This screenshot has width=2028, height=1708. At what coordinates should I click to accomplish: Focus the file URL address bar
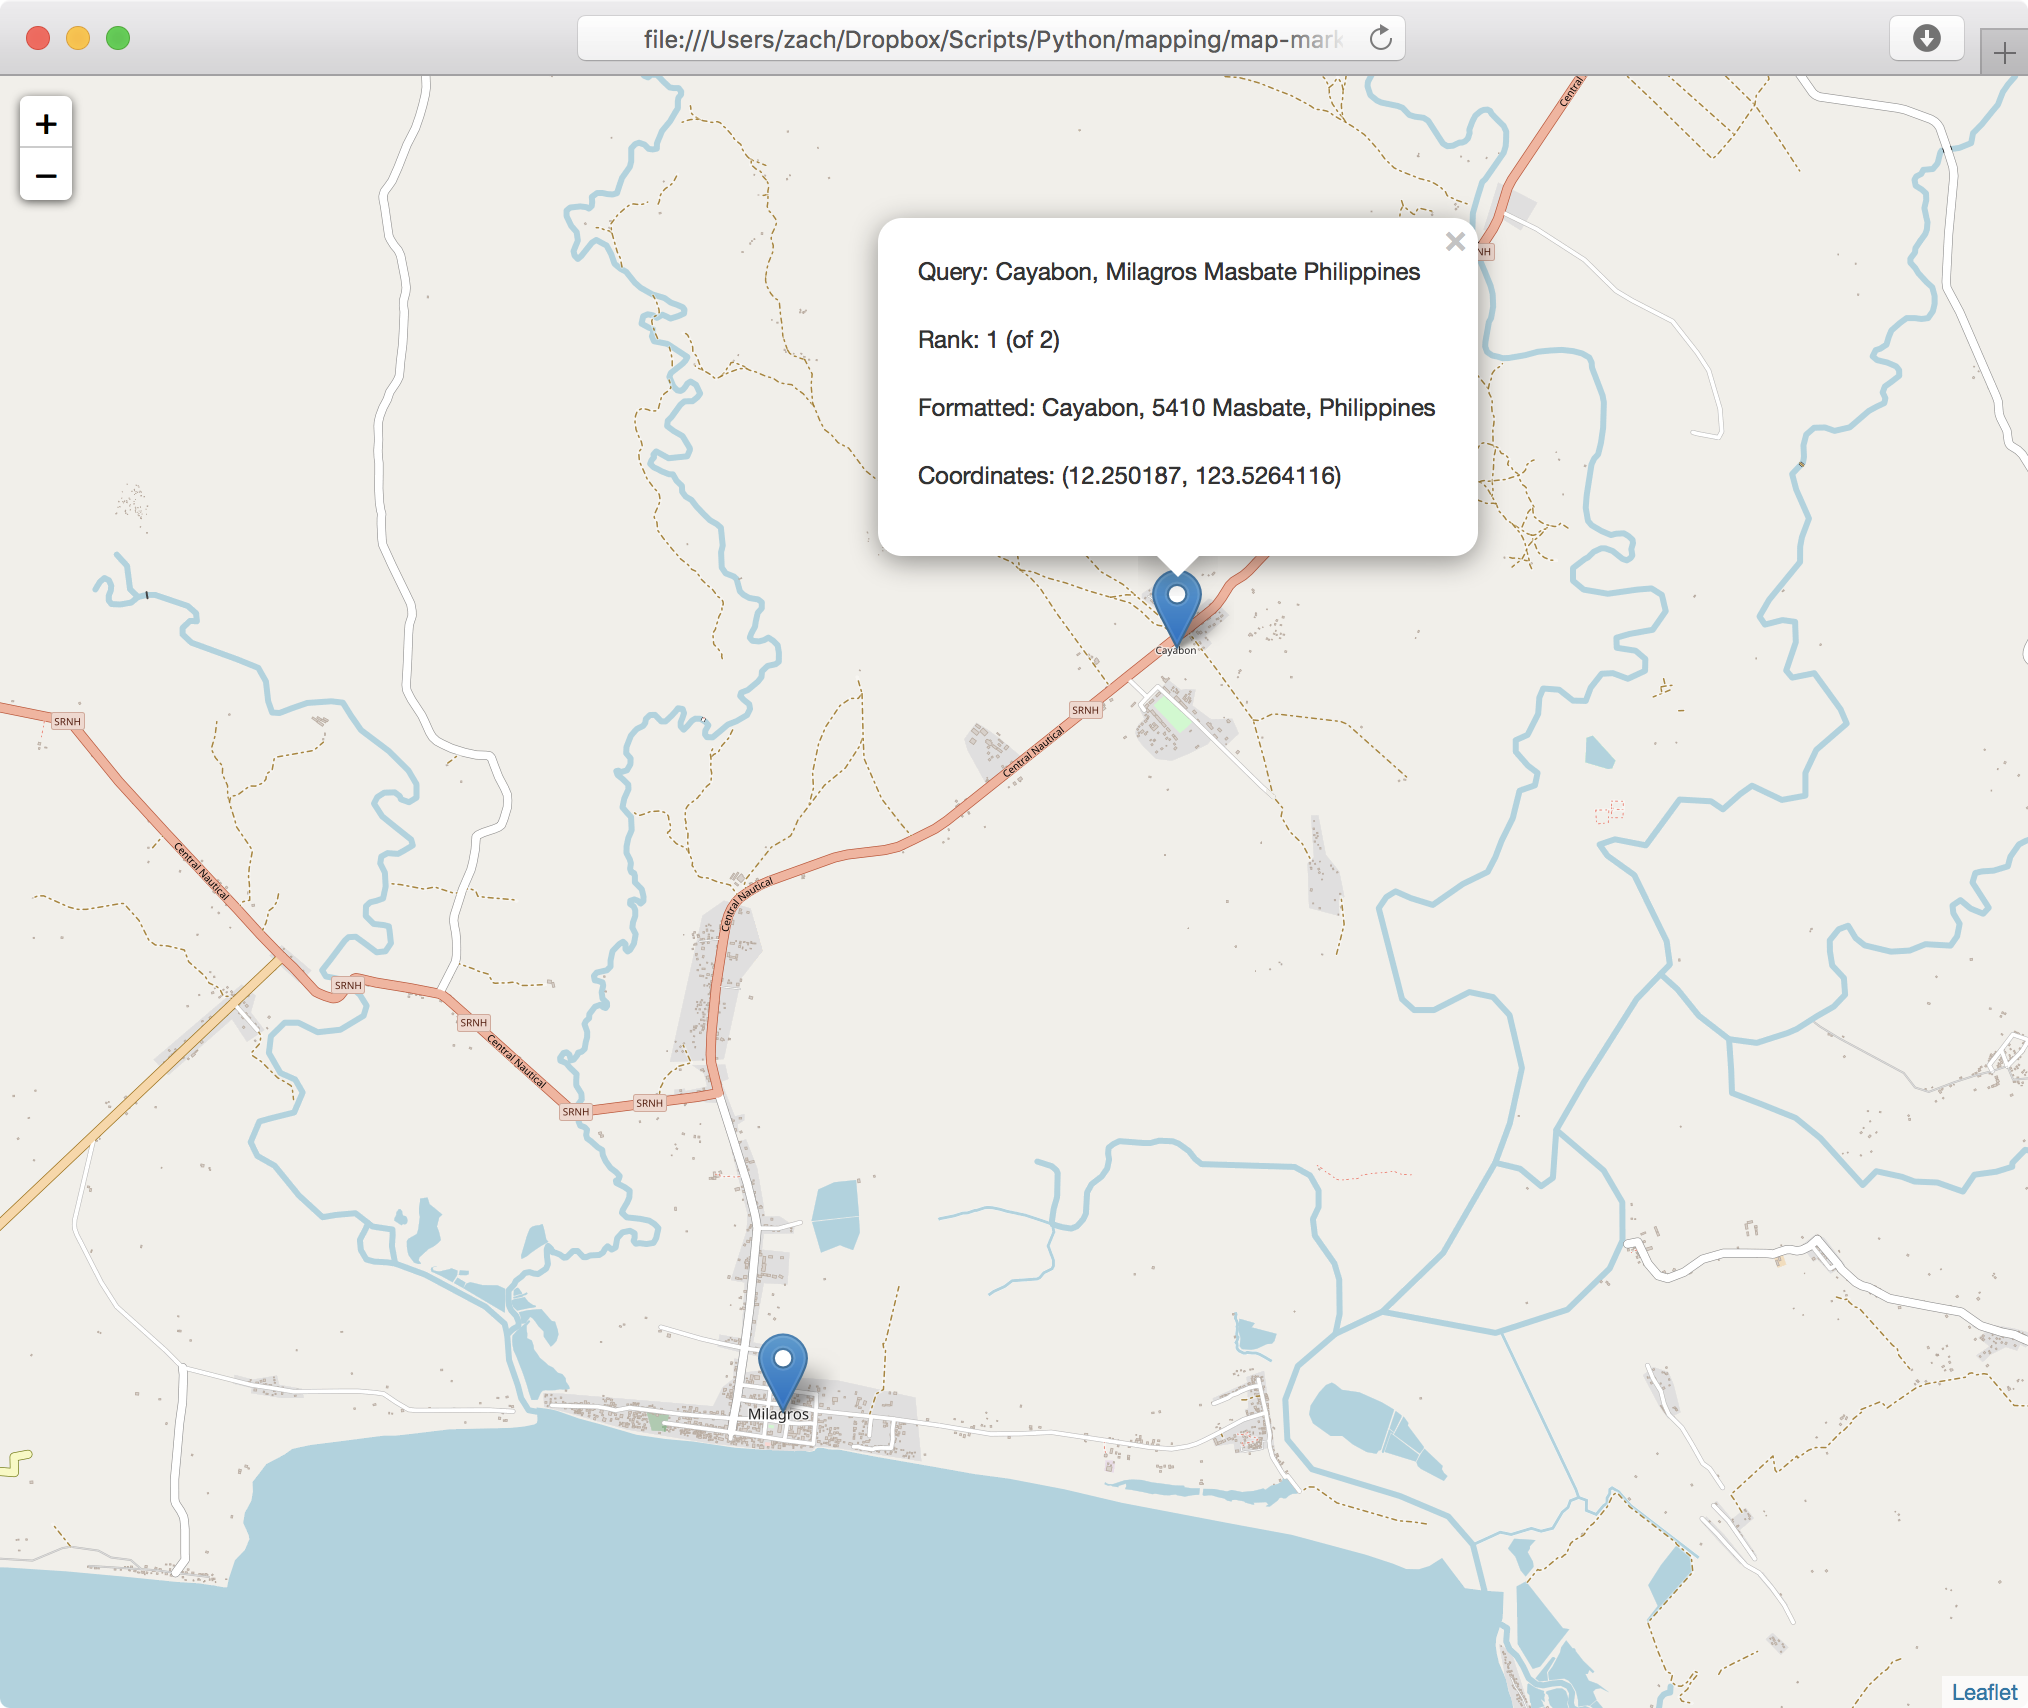tap(990, 39)
